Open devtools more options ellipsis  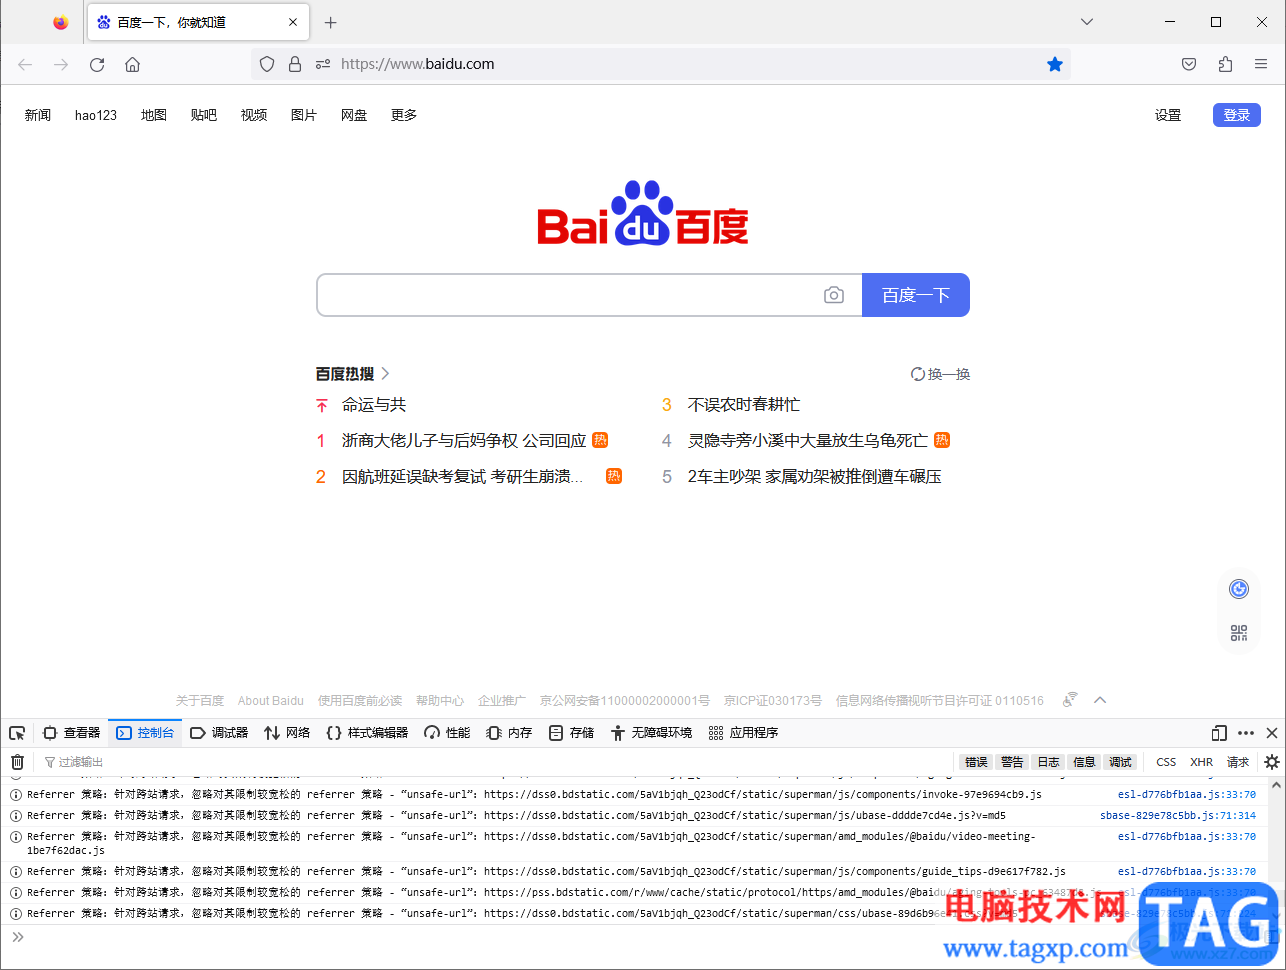[x=1246, y=733]
